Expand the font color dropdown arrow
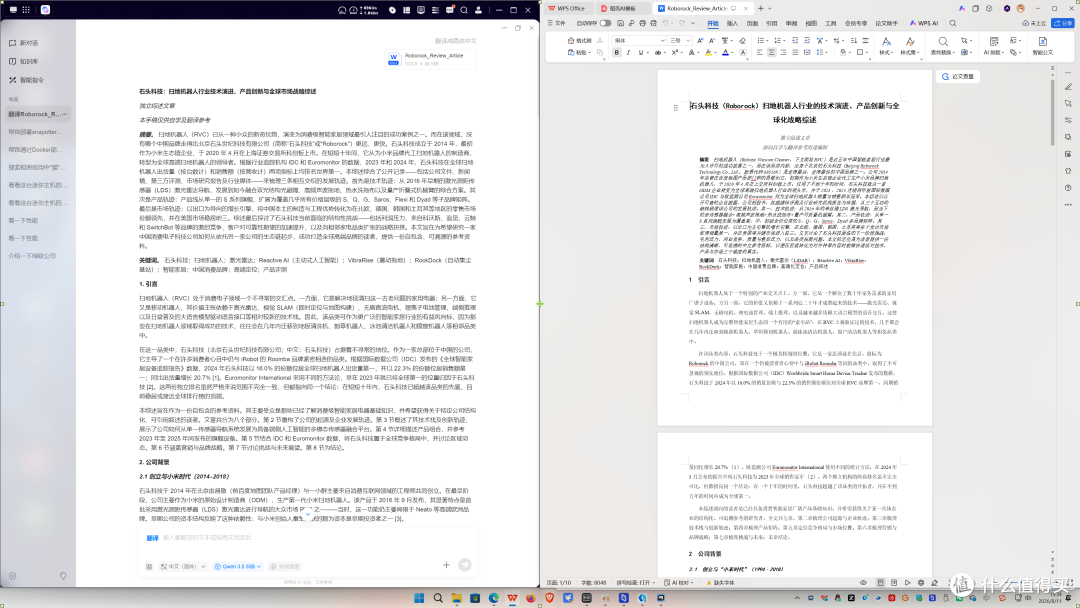Screen dimensions: 1080x608 click(x=732, y=53)
